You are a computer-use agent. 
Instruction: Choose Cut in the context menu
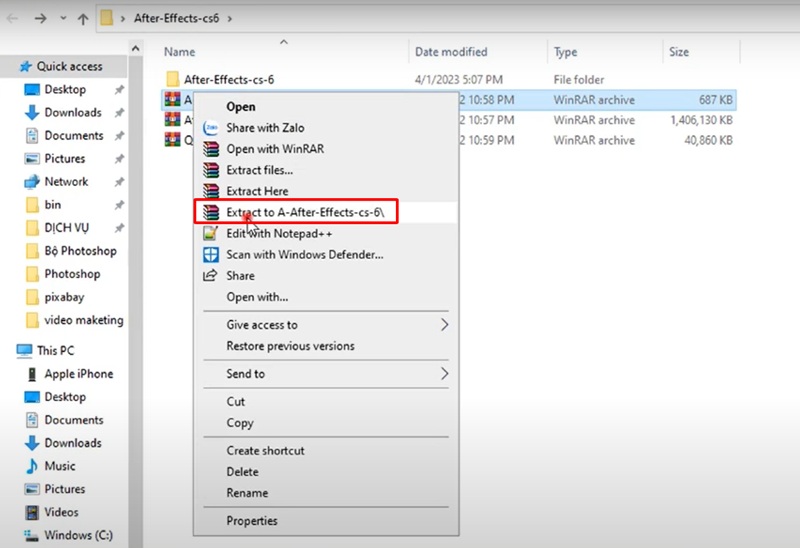tap(236, 402)
